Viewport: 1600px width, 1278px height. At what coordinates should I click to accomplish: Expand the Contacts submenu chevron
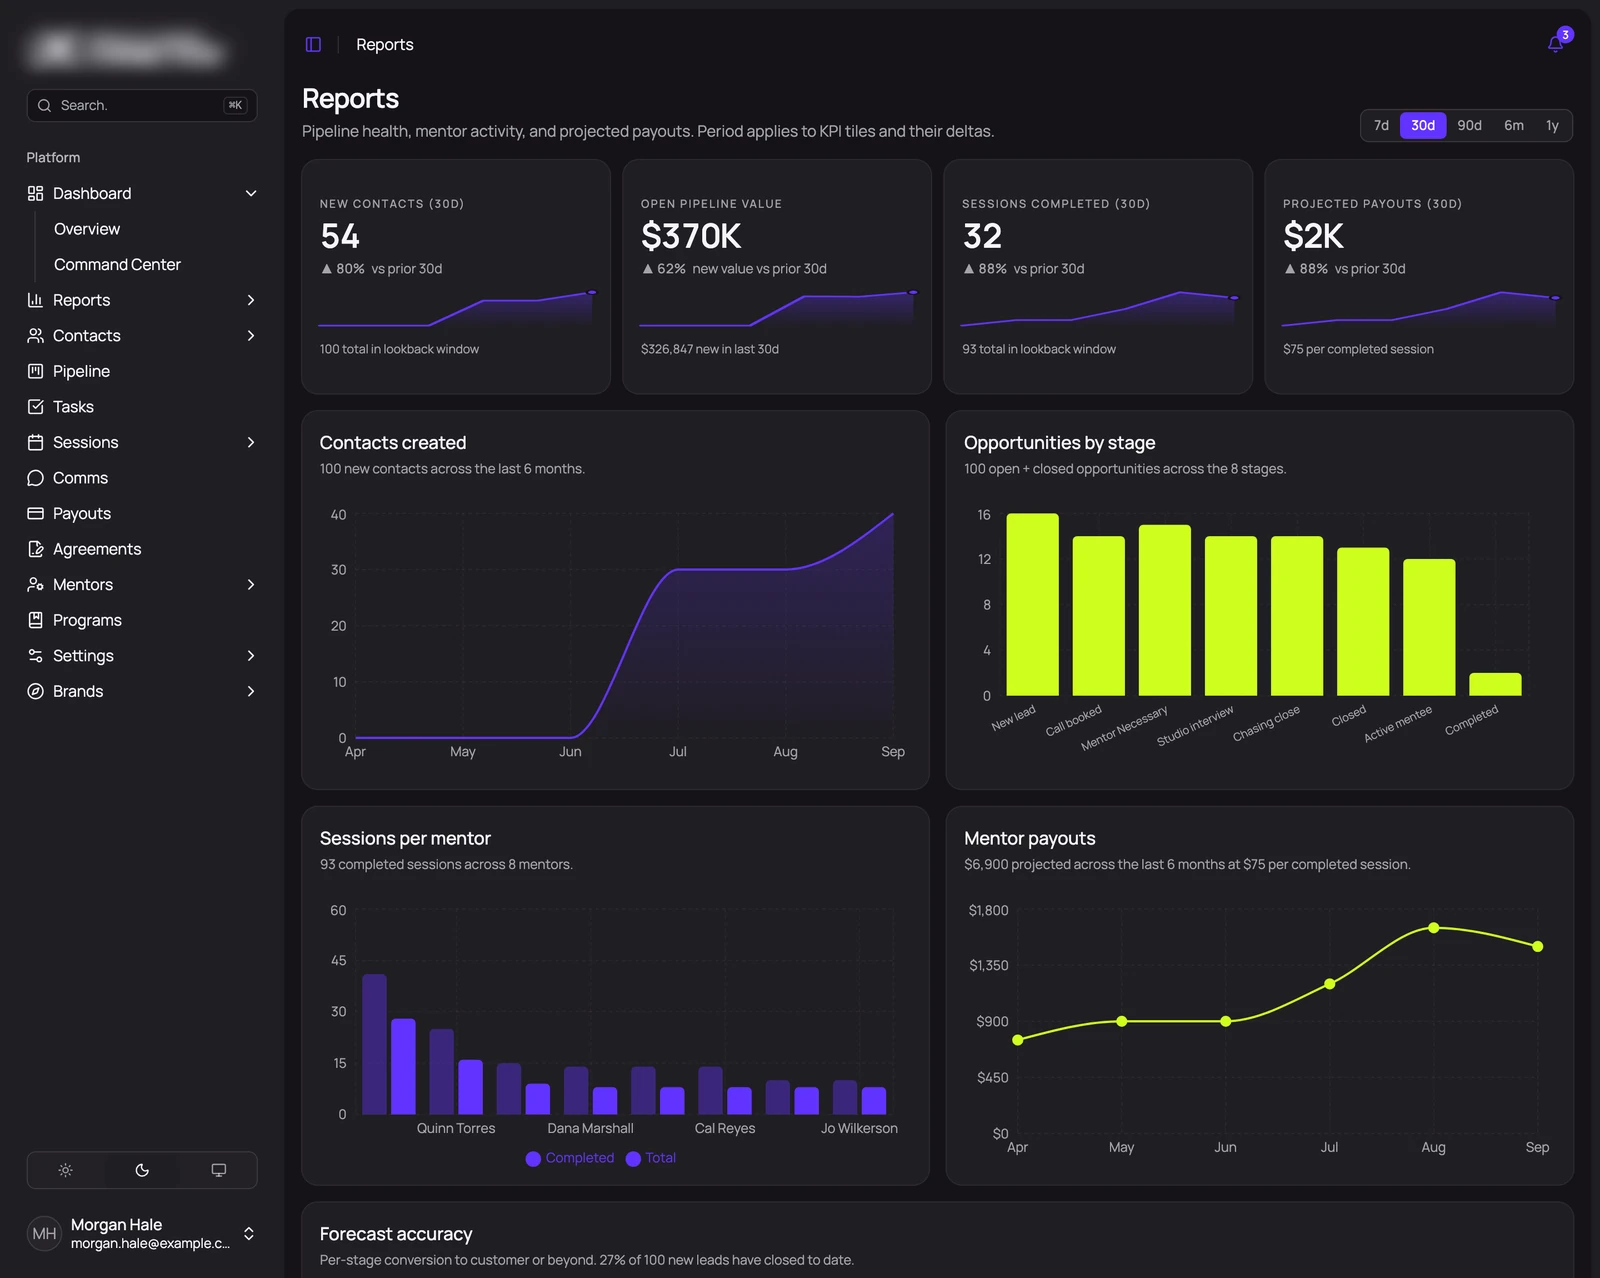(251, 336)
